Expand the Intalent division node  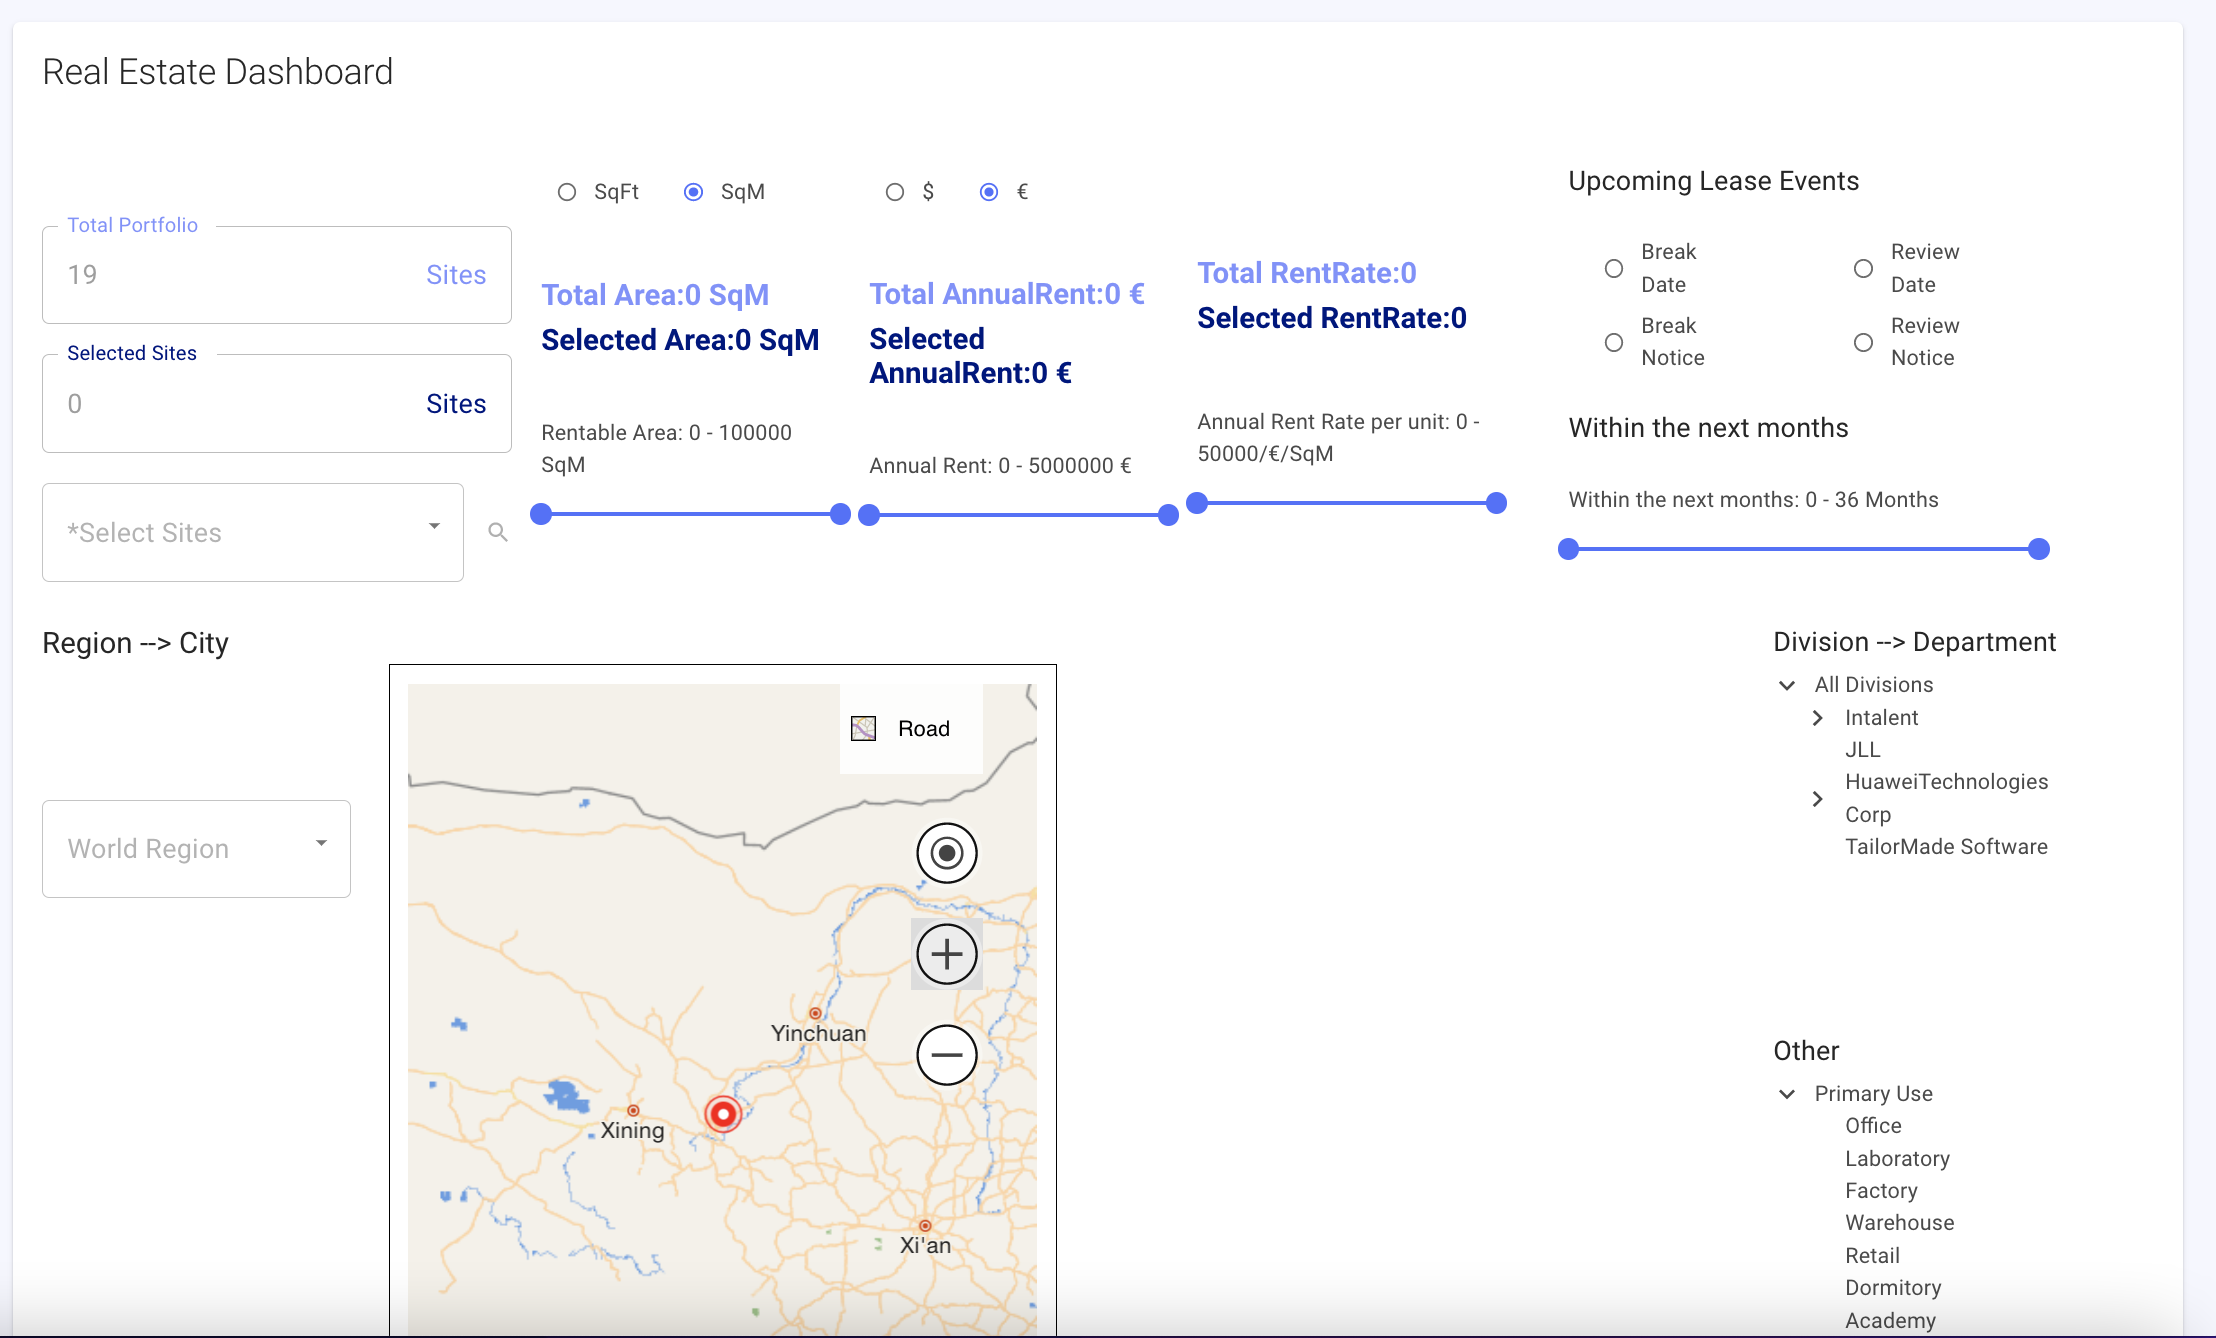(1817, 718)
